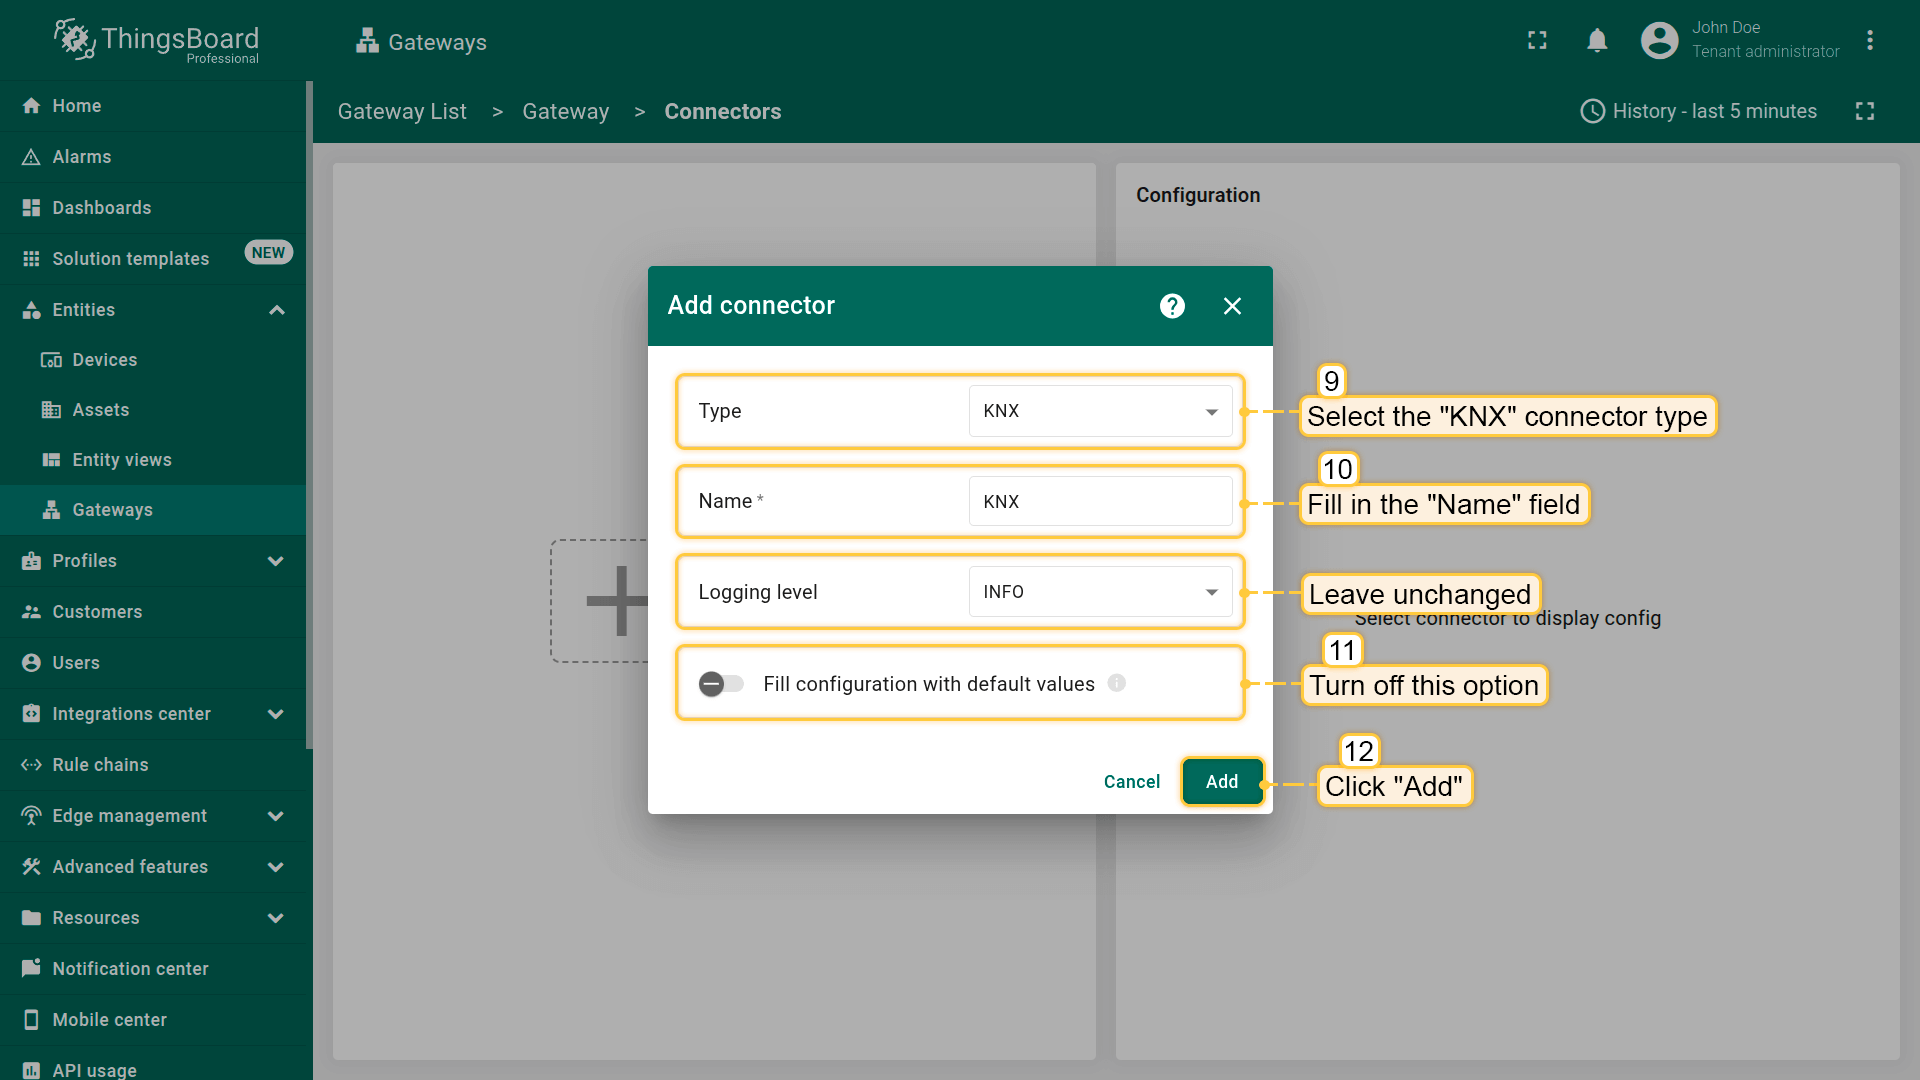The width and height of the screenshot is (1920, 1080).
Task: Toggle fullscreen mode icon in top bar
Action: [1537, 41]
